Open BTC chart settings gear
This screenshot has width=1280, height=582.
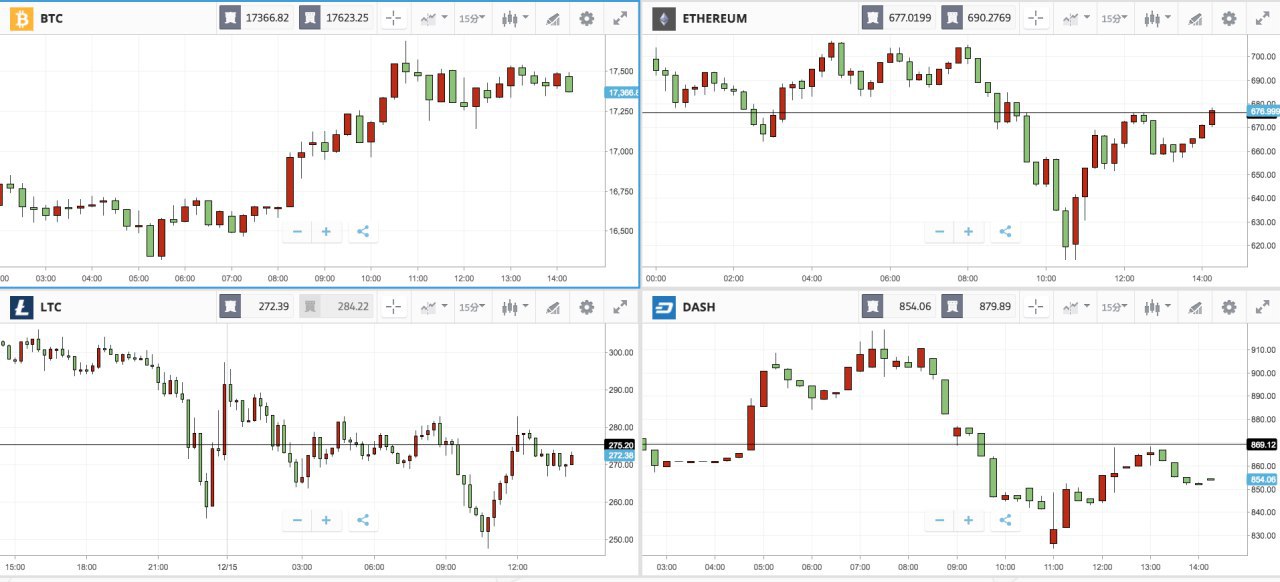[x=587, y=18]
